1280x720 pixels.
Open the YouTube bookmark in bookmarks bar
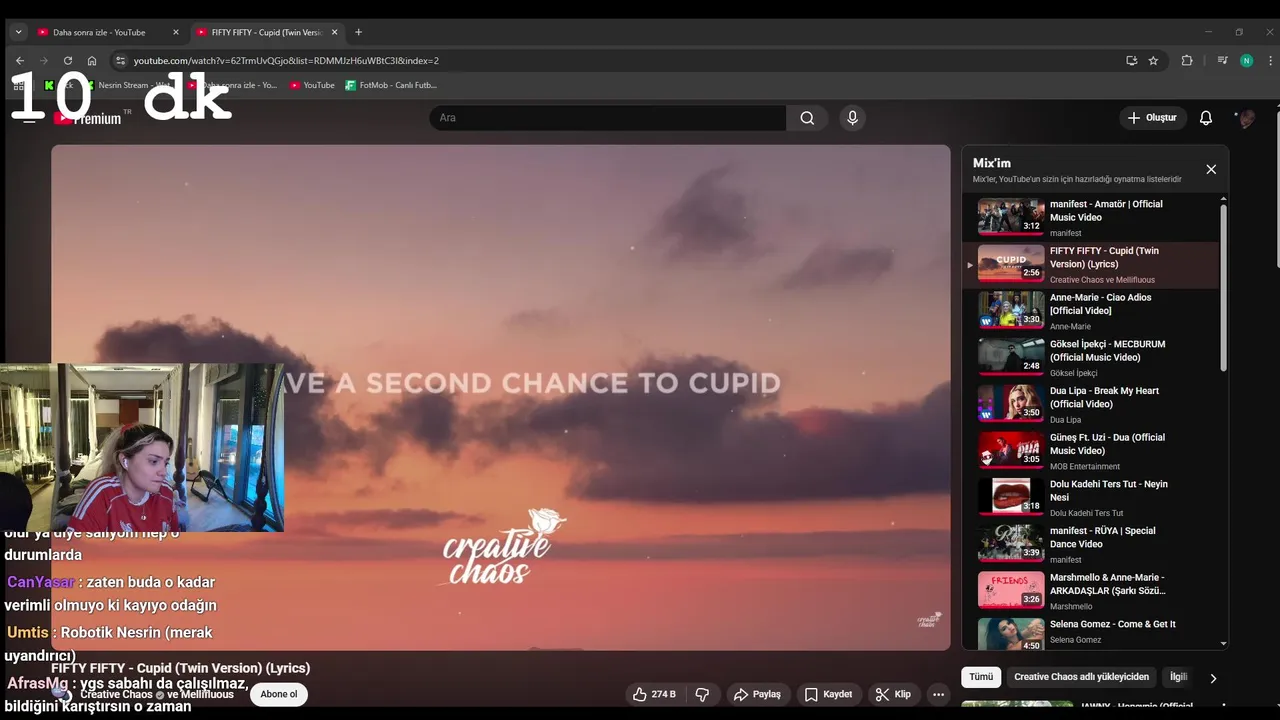(x=312, y=85)
